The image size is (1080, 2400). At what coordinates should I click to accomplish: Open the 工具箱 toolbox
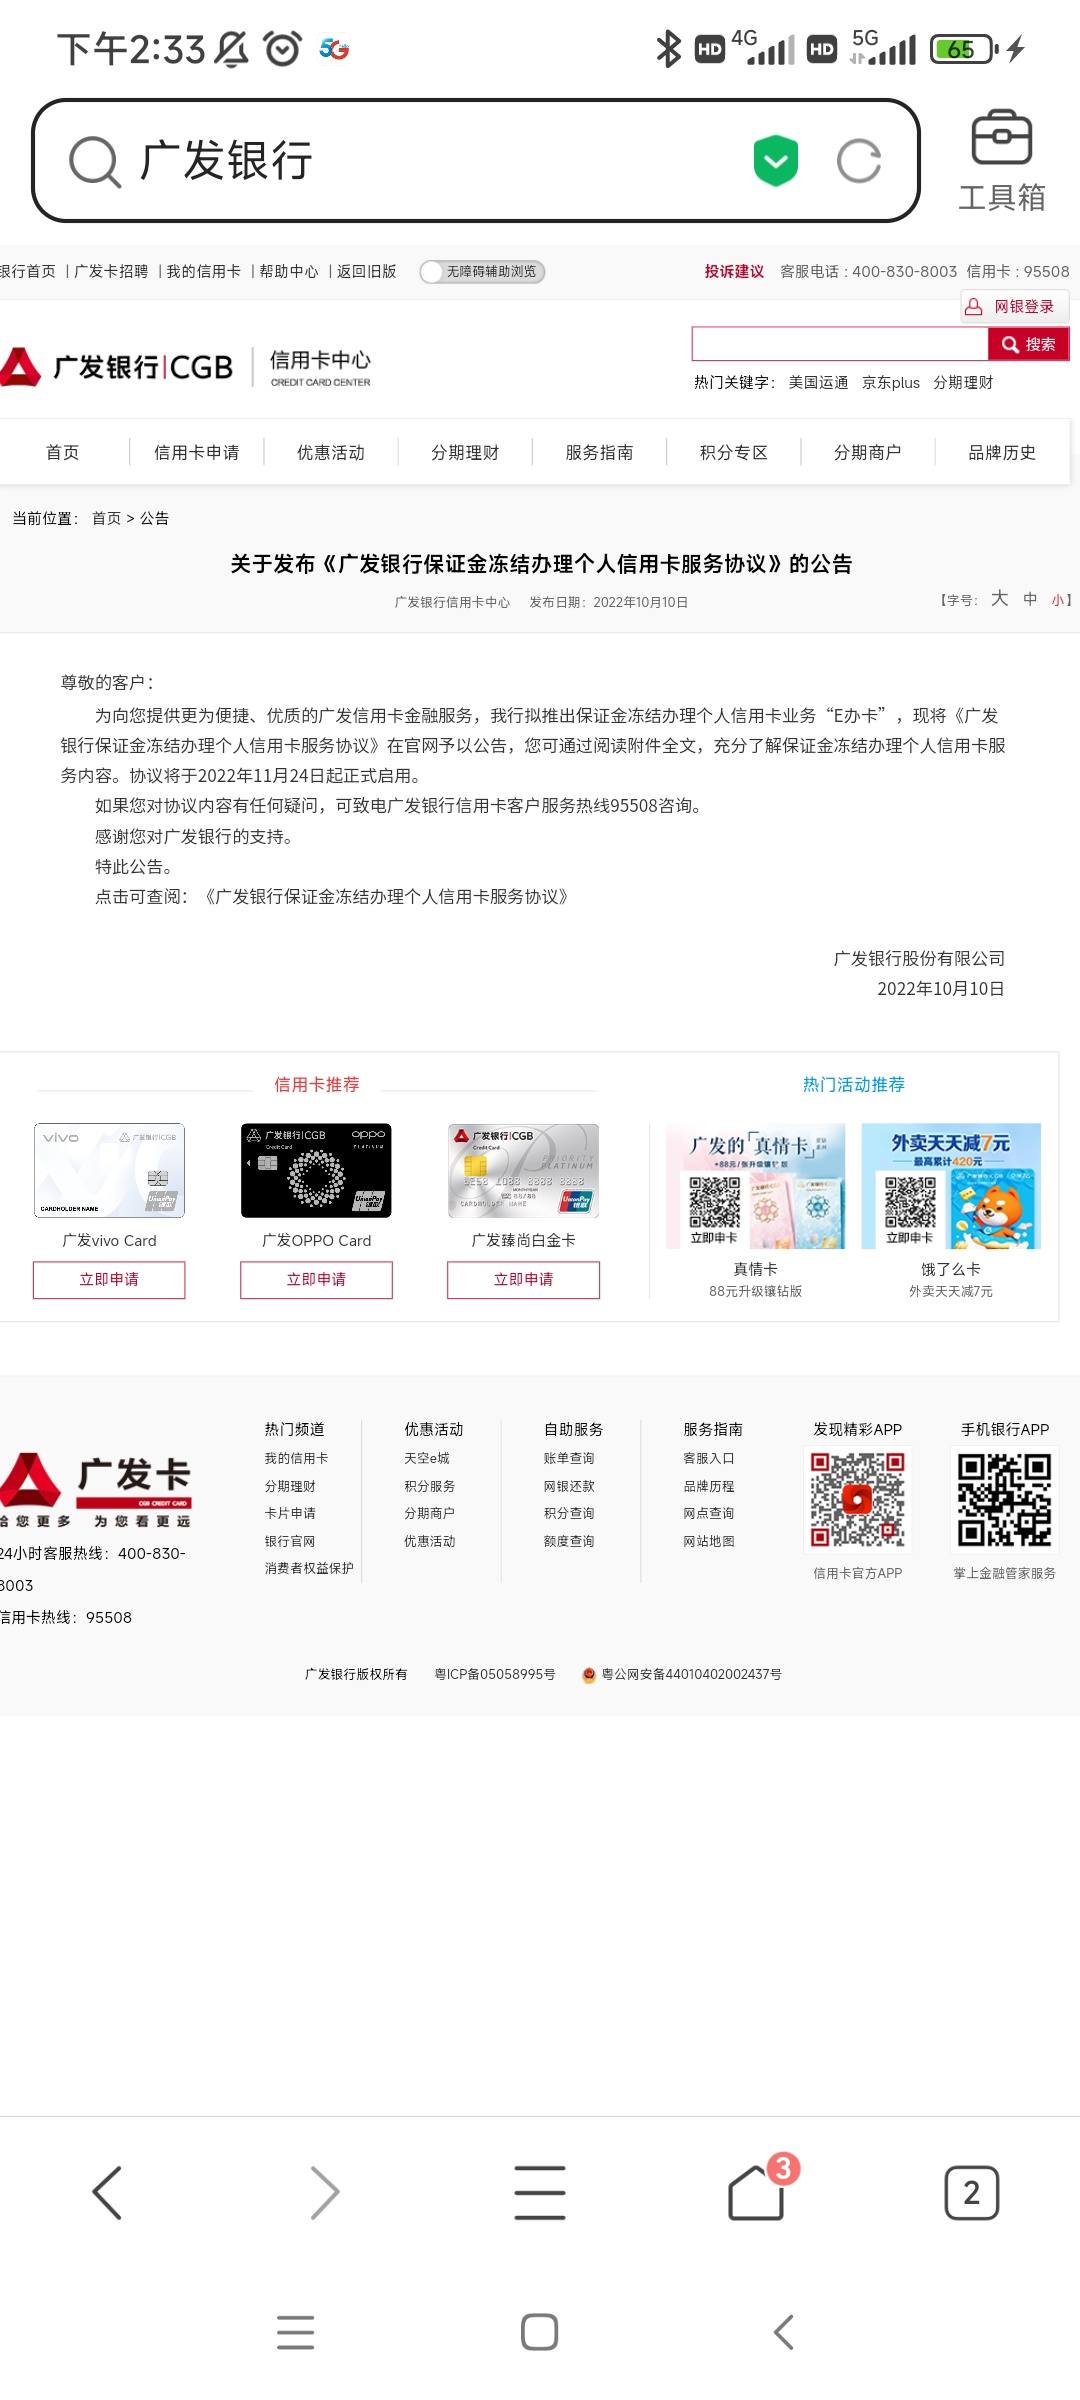(x=1002, y=160)
